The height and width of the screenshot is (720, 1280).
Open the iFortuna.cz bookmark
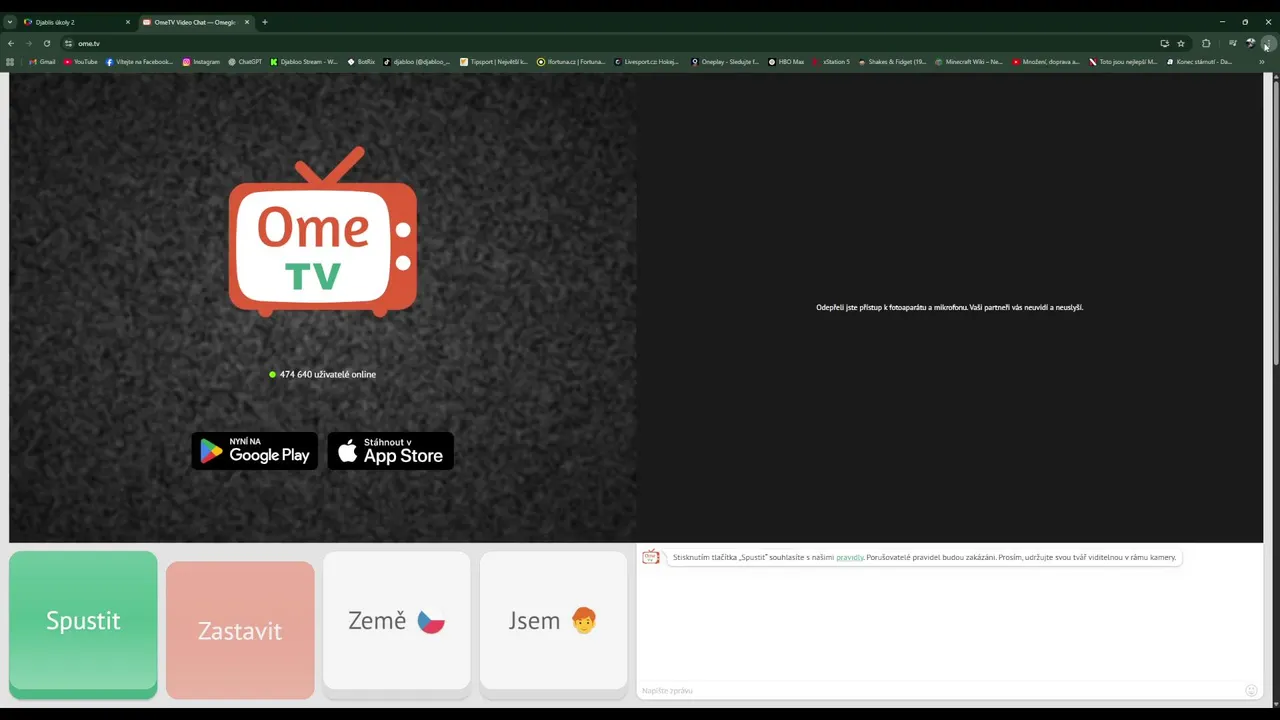[x=571, y=62]
